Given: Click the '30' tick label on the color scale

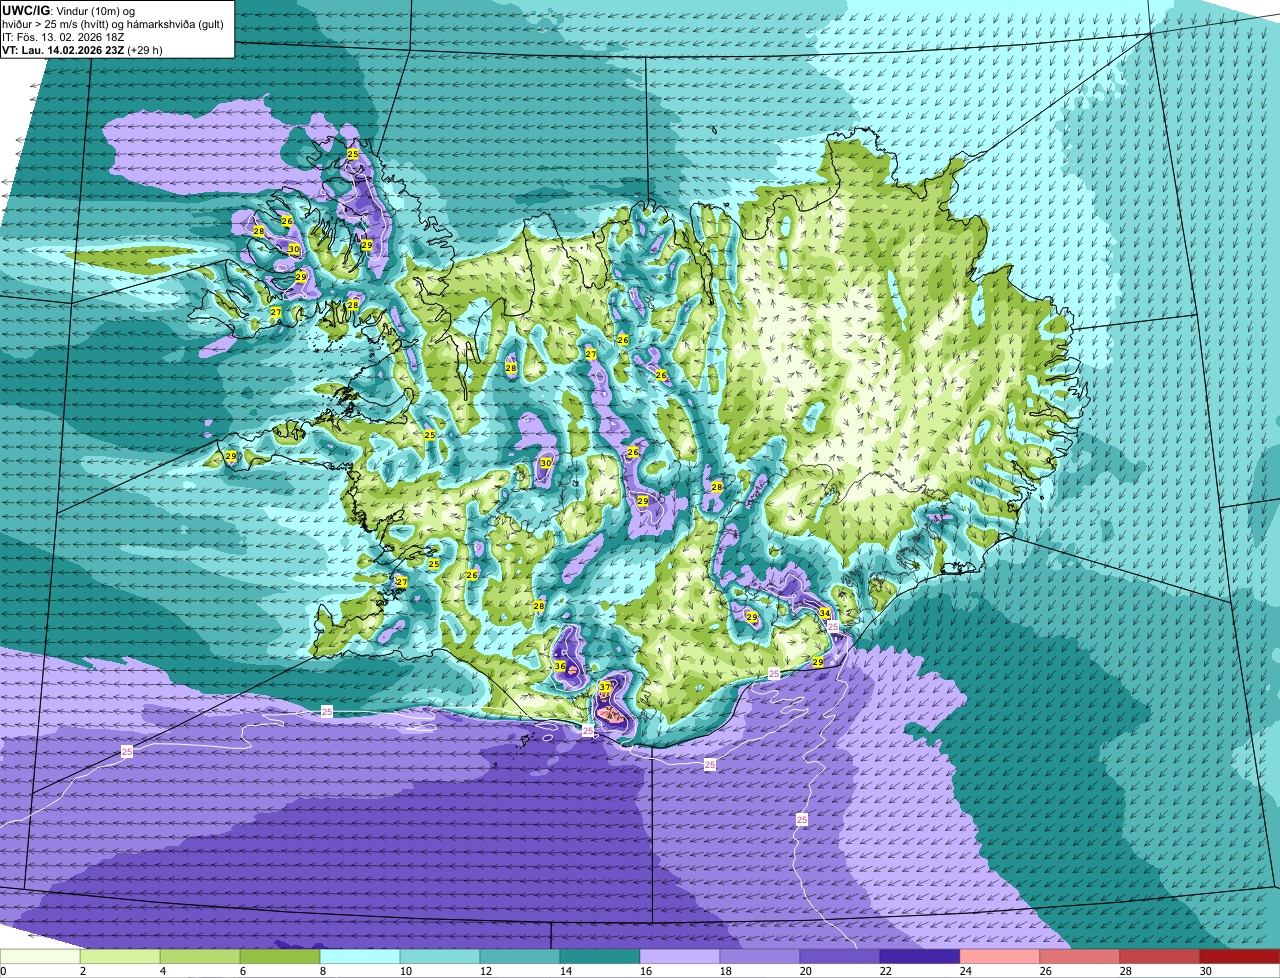Looking at the screenshot, I should pos(1206,971).
